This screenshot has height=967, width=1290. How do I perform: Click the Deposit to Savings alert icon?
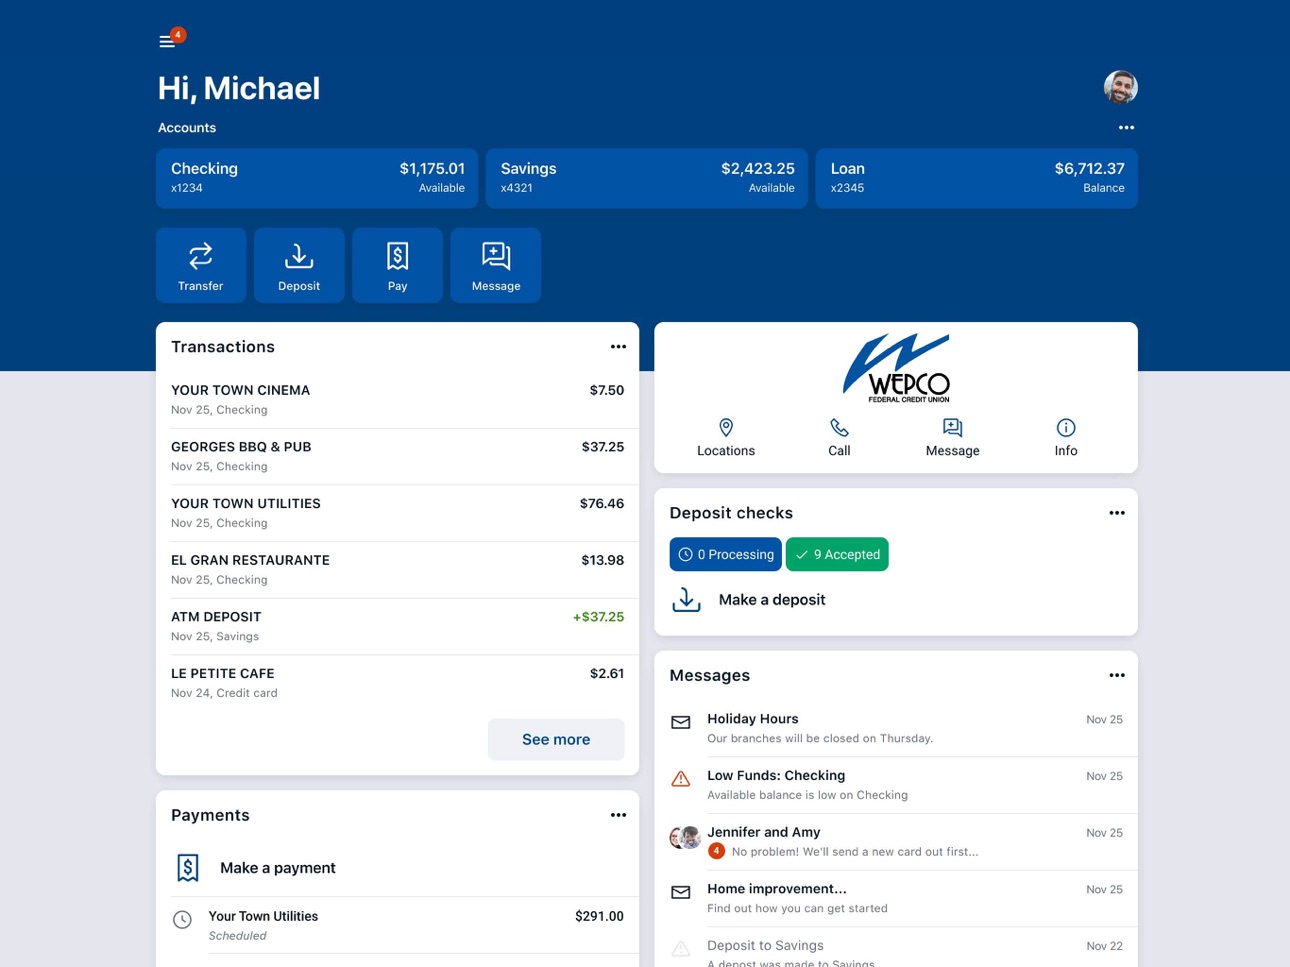tap(681, 948)
